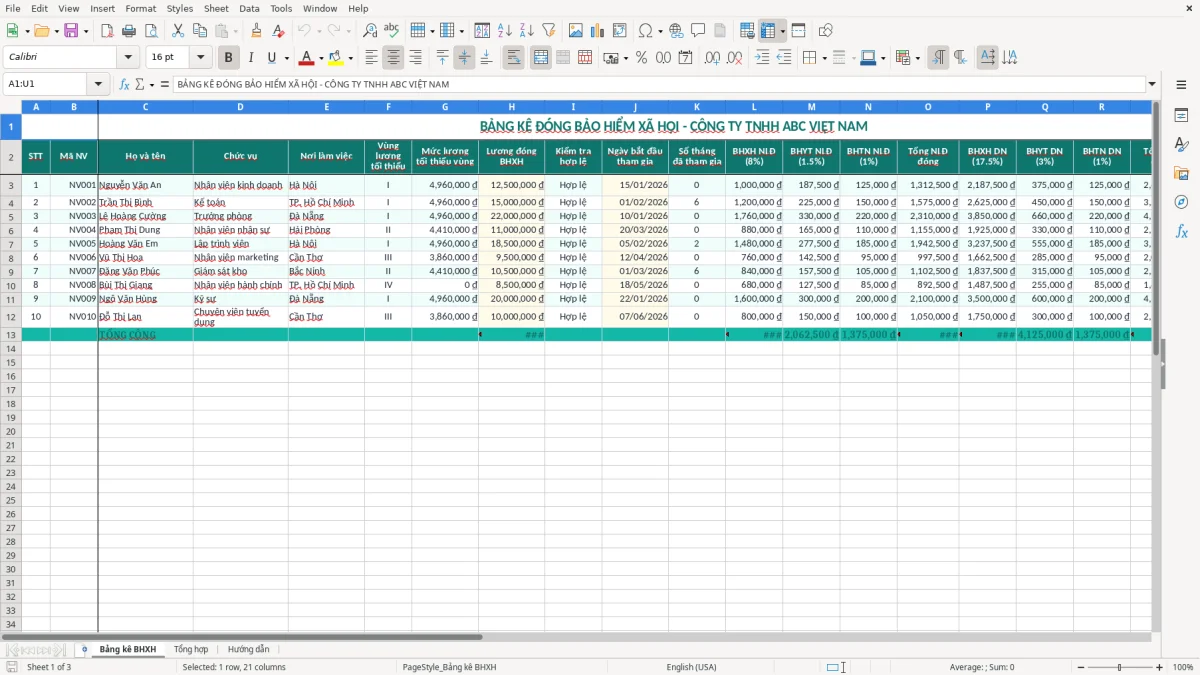The width and height of the screenshot is (1200, 675).
Task: Click zoom in plus button
Action: tap(1160, 667)
